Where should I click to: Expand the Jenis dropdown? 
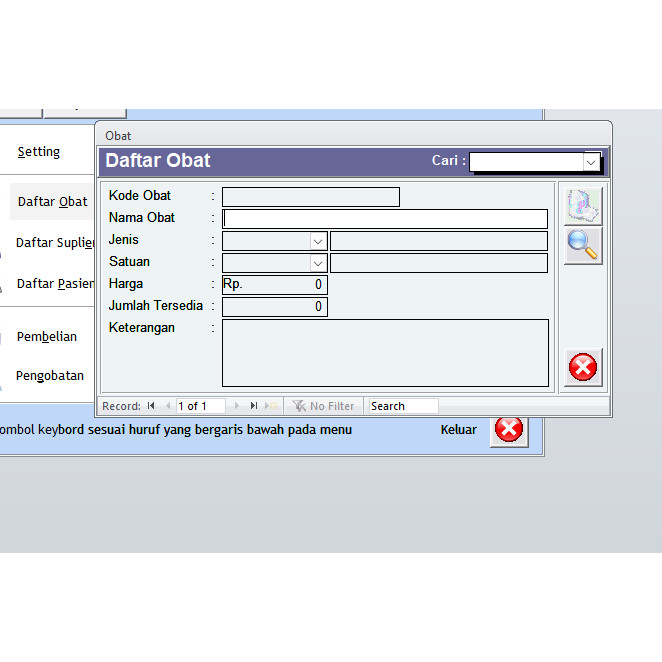pyautogui.click(x=318, y=241)
